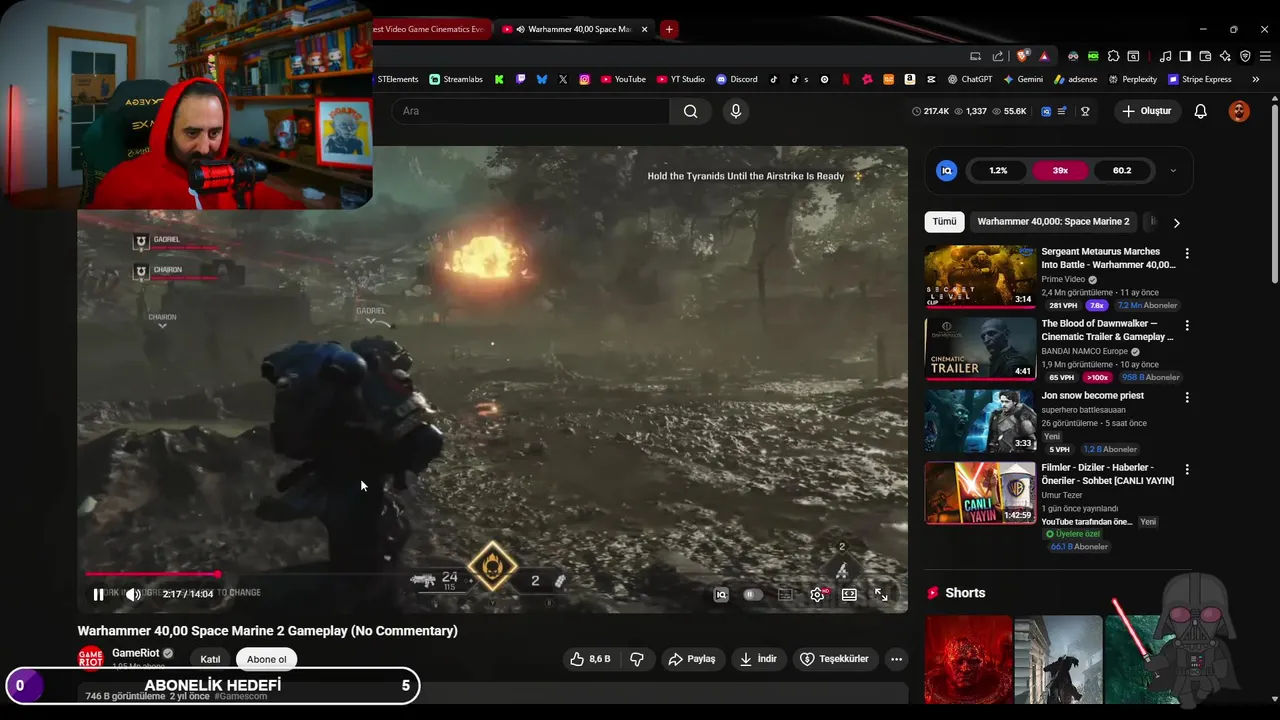
Task: Click the 60.2 vidIQ score pill
Action: (1122, 171)
